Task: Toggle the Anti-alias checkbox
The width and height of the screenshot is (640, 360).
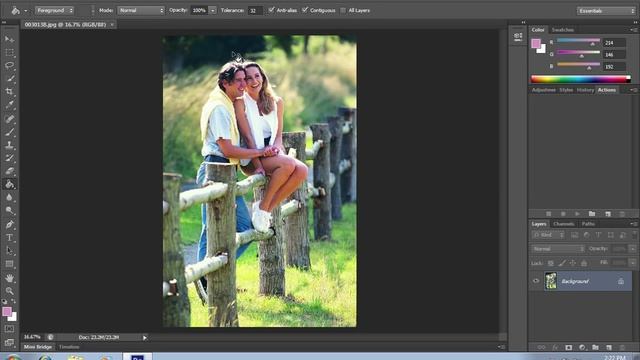Action: click(271, 10)
